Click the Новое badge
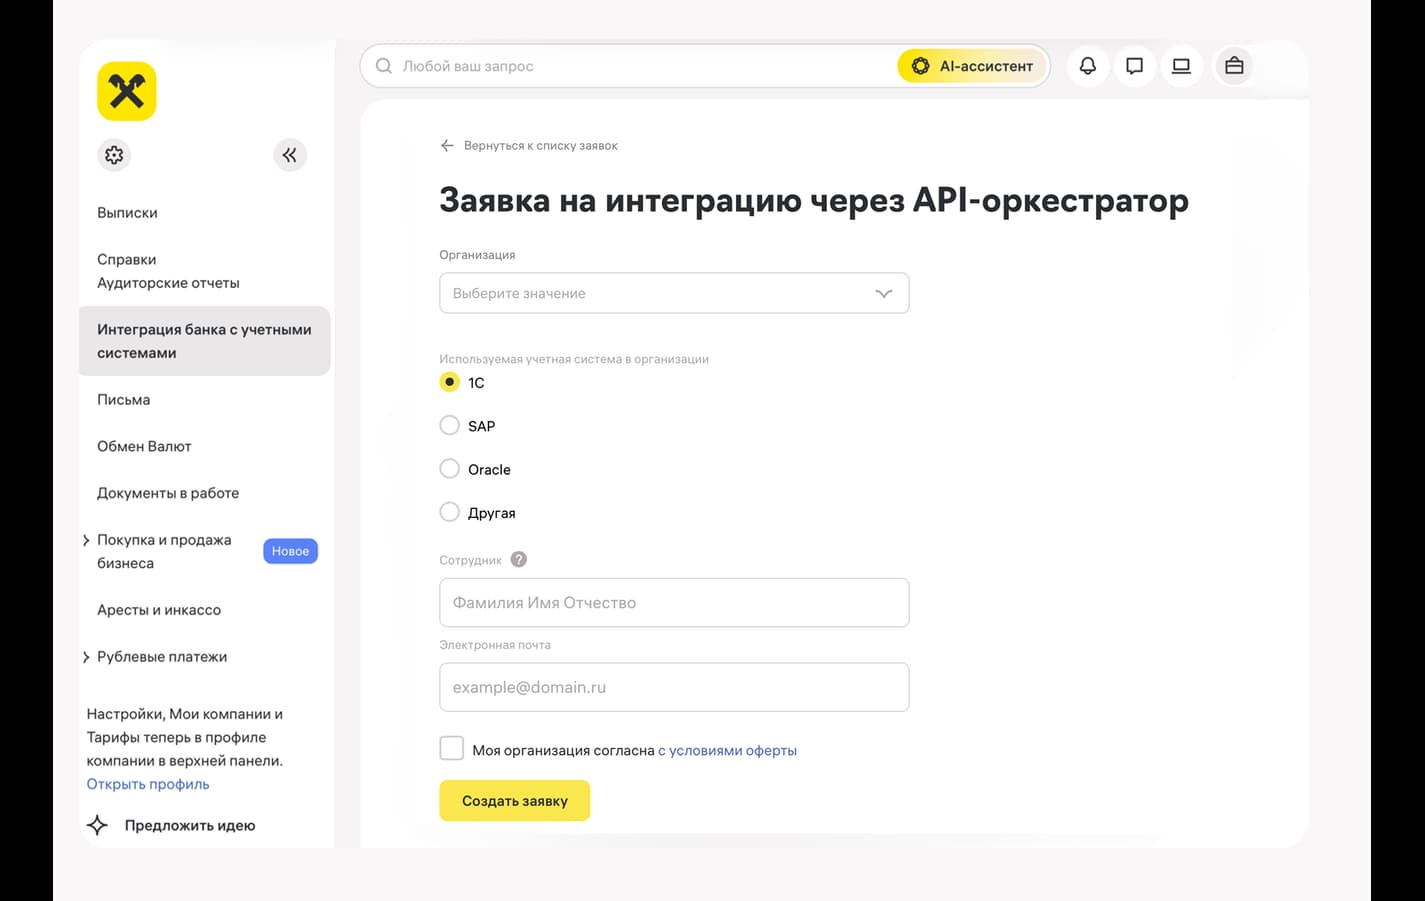This screenshot has height=901, width=1425. tap(291, 551)
